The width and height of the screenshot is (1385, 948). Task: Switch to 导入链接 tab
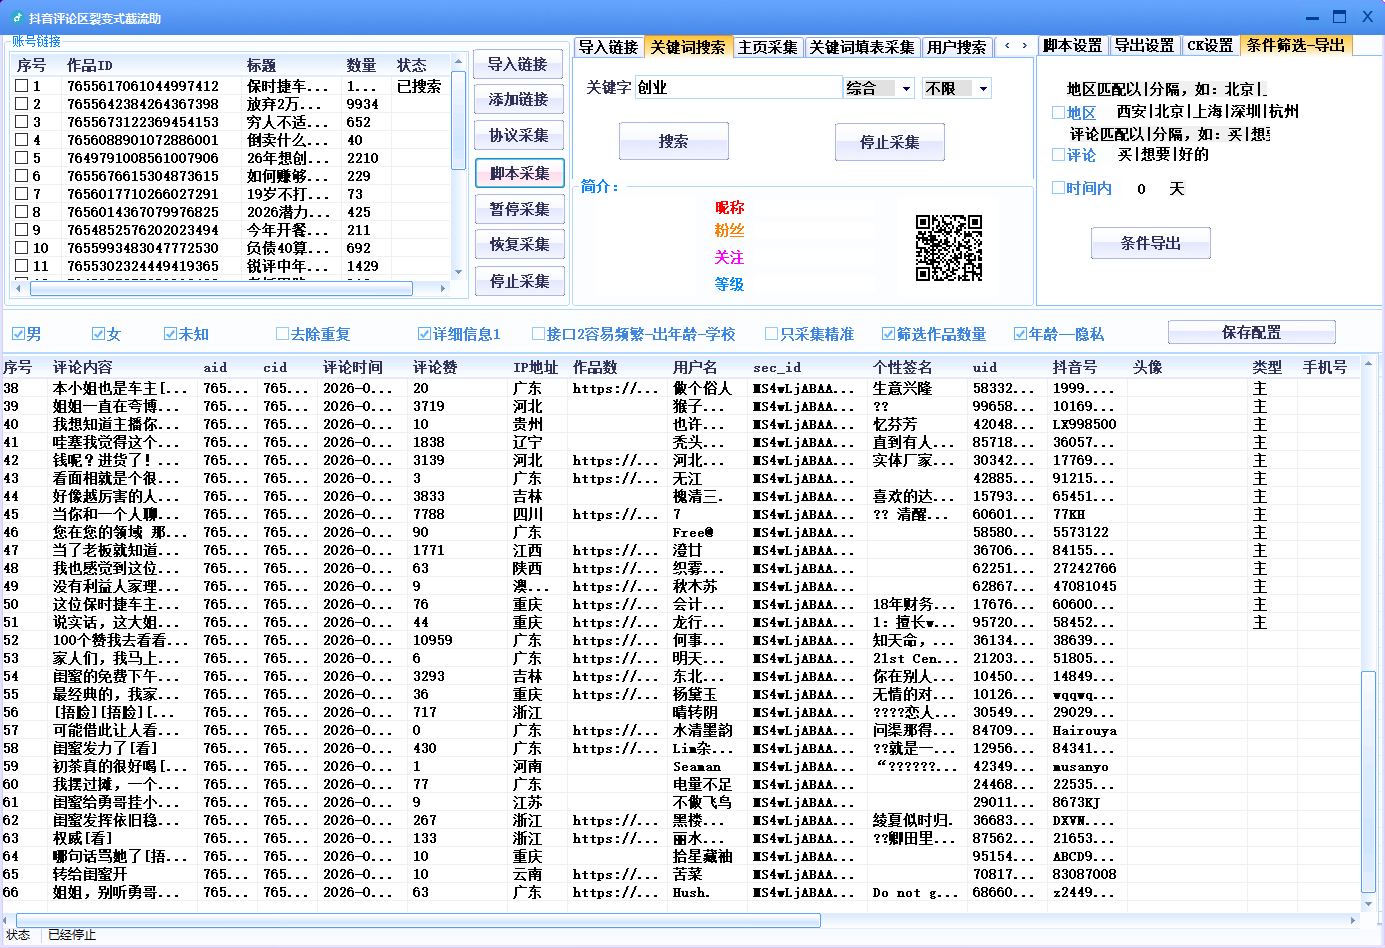(608, 47)
